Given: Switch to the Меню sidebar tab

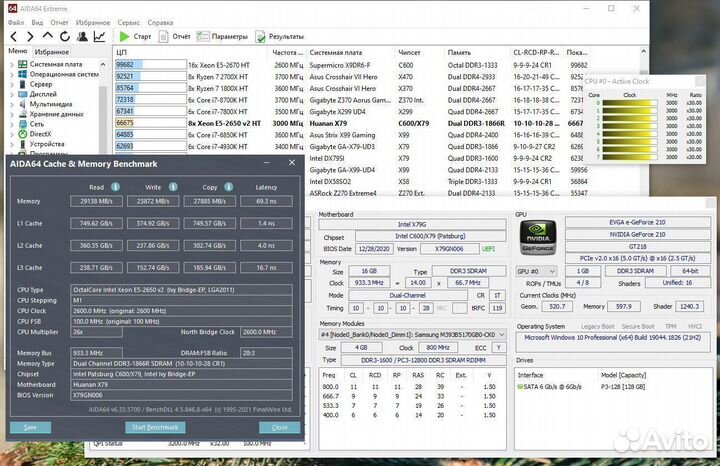Looking at the screenshot, I should coord(18,51).
